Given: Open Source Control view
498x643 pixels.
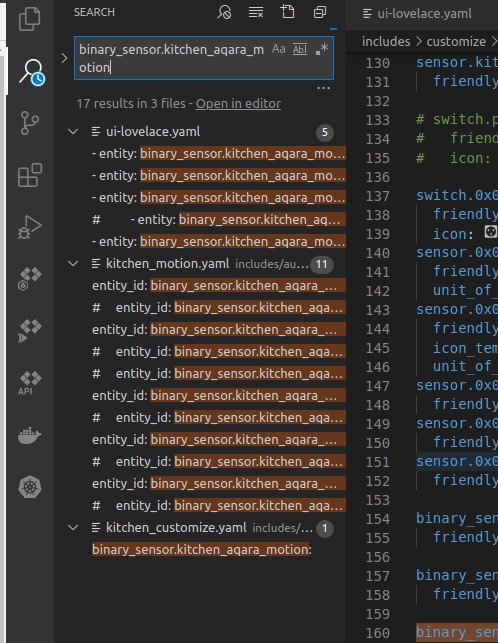Looking at the screenshot, I should tap(30, 123).
